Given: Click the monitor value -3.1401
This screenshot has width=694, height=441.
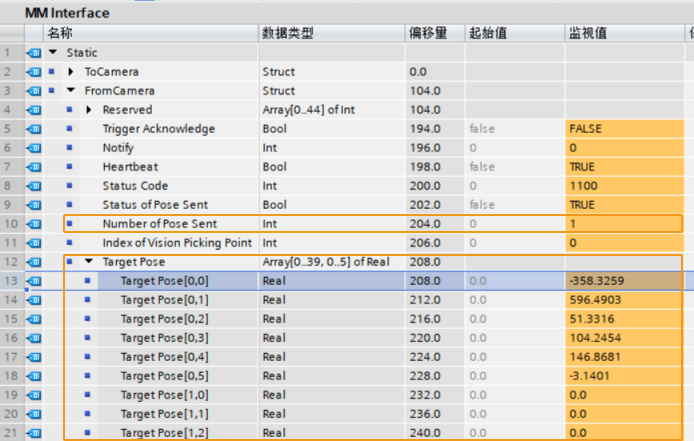Looking at the screenshot, I should [590, 376].
